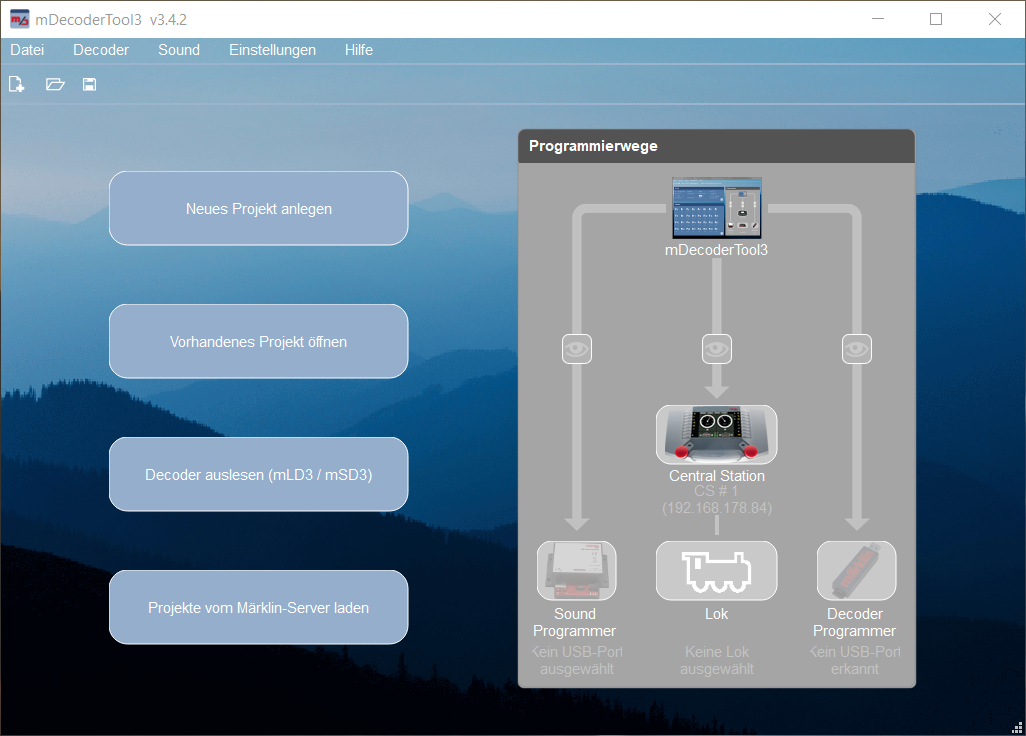Click Projekte vom Märklin-Server laden button
Screen dimensions: 1026x736
[x=258, y=607]
